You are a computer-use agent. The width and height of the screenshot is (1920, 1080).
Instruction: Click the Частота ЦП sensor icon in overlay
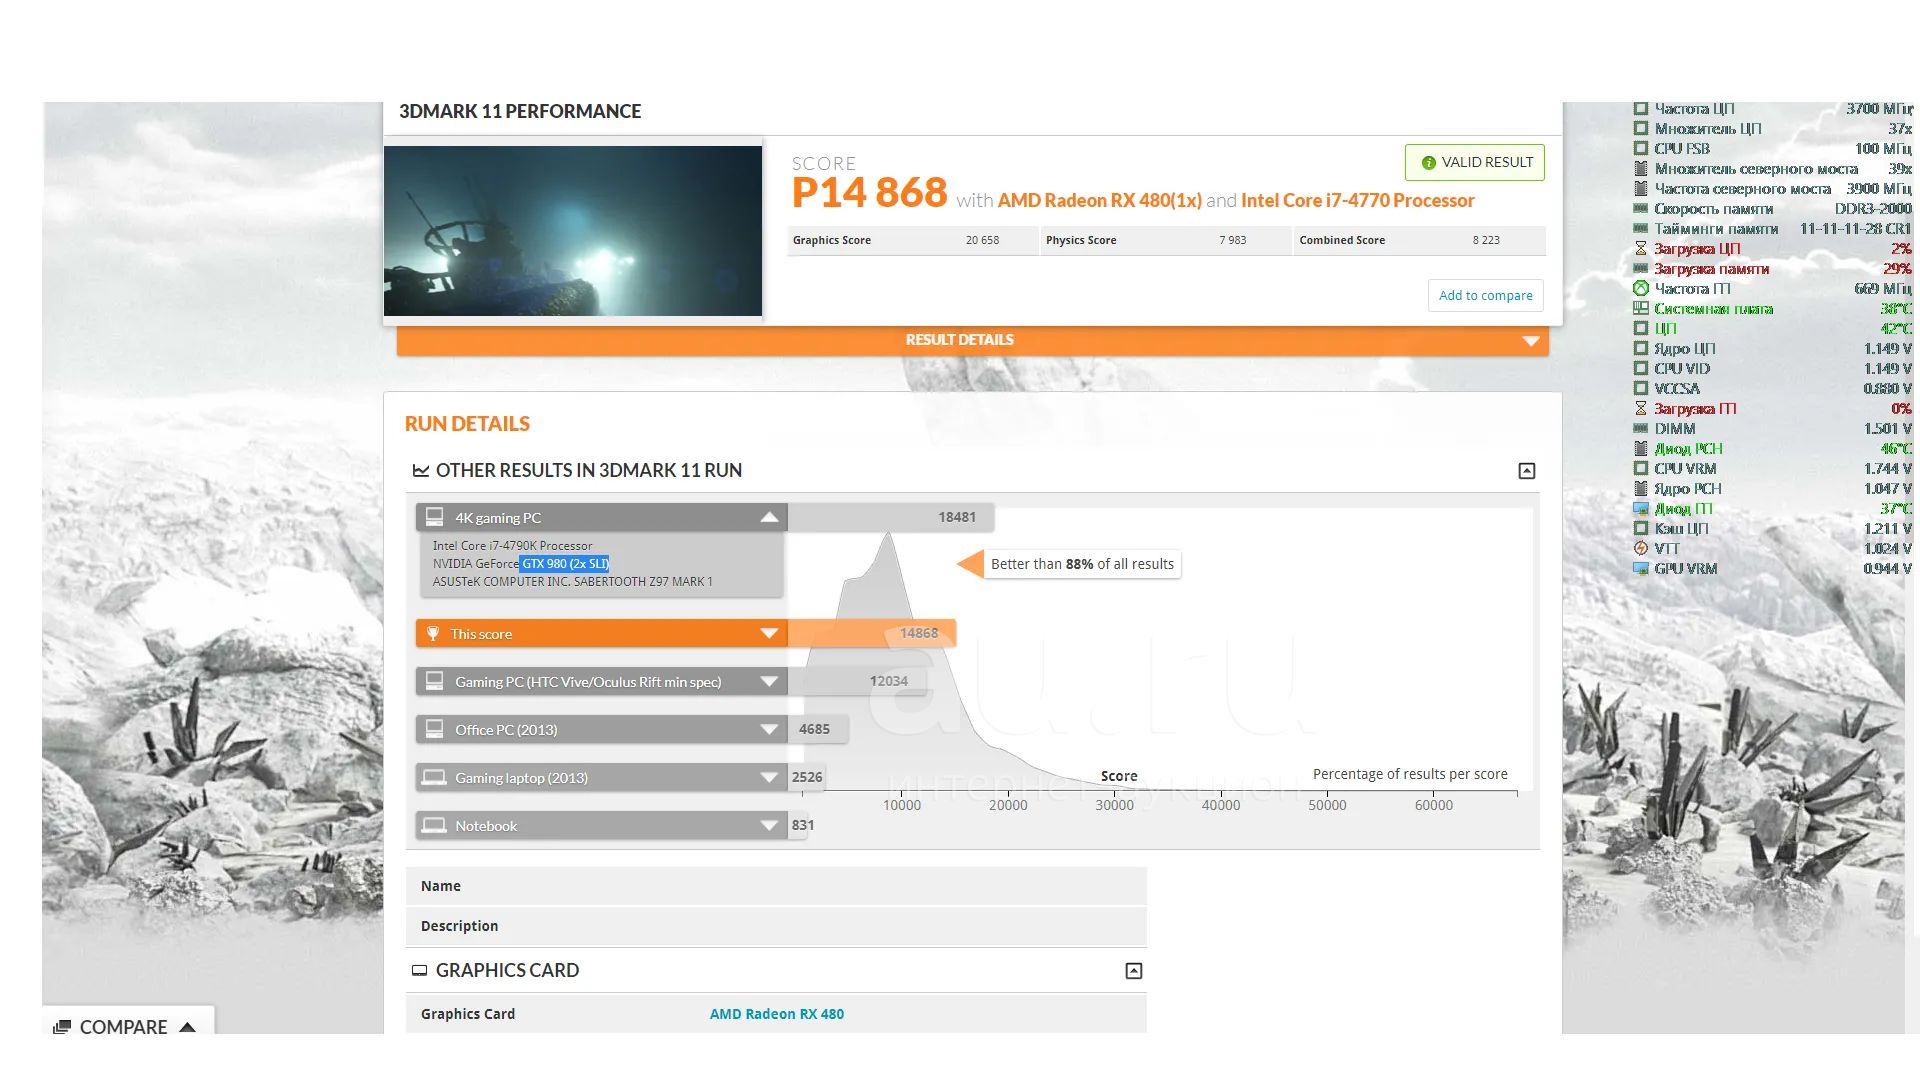[x=1640, y=108]
